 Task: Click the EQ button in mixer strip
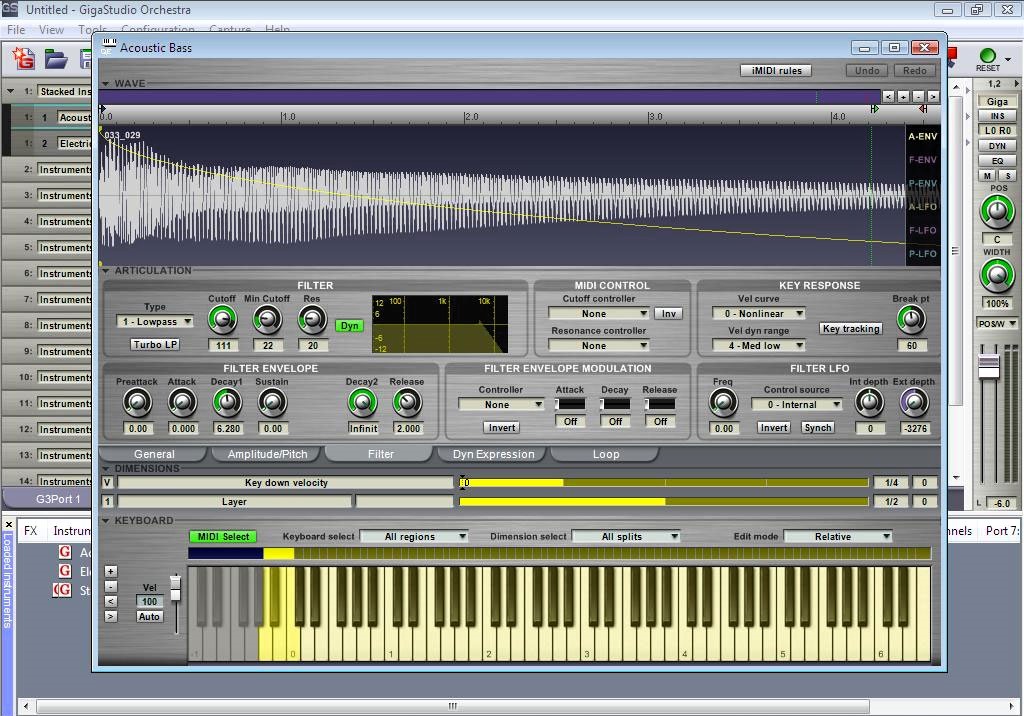(997, 161)
